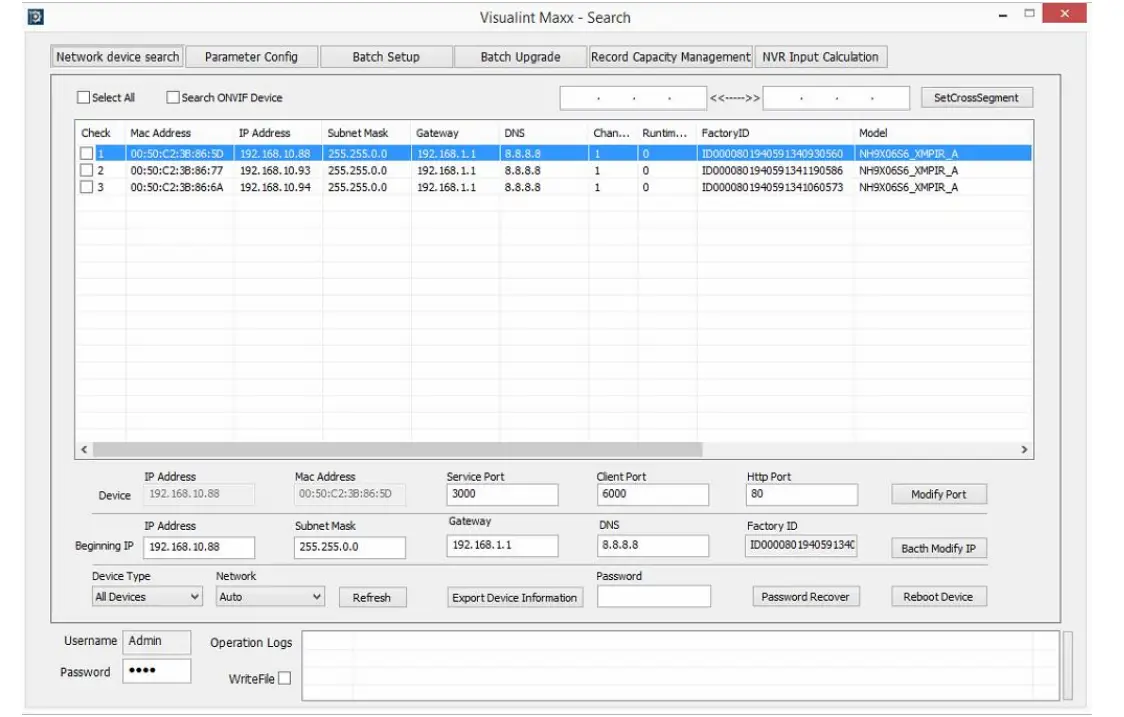1124x717 pixels.
Task: Open the Network device search tab
Action: [x=118, y=57]
